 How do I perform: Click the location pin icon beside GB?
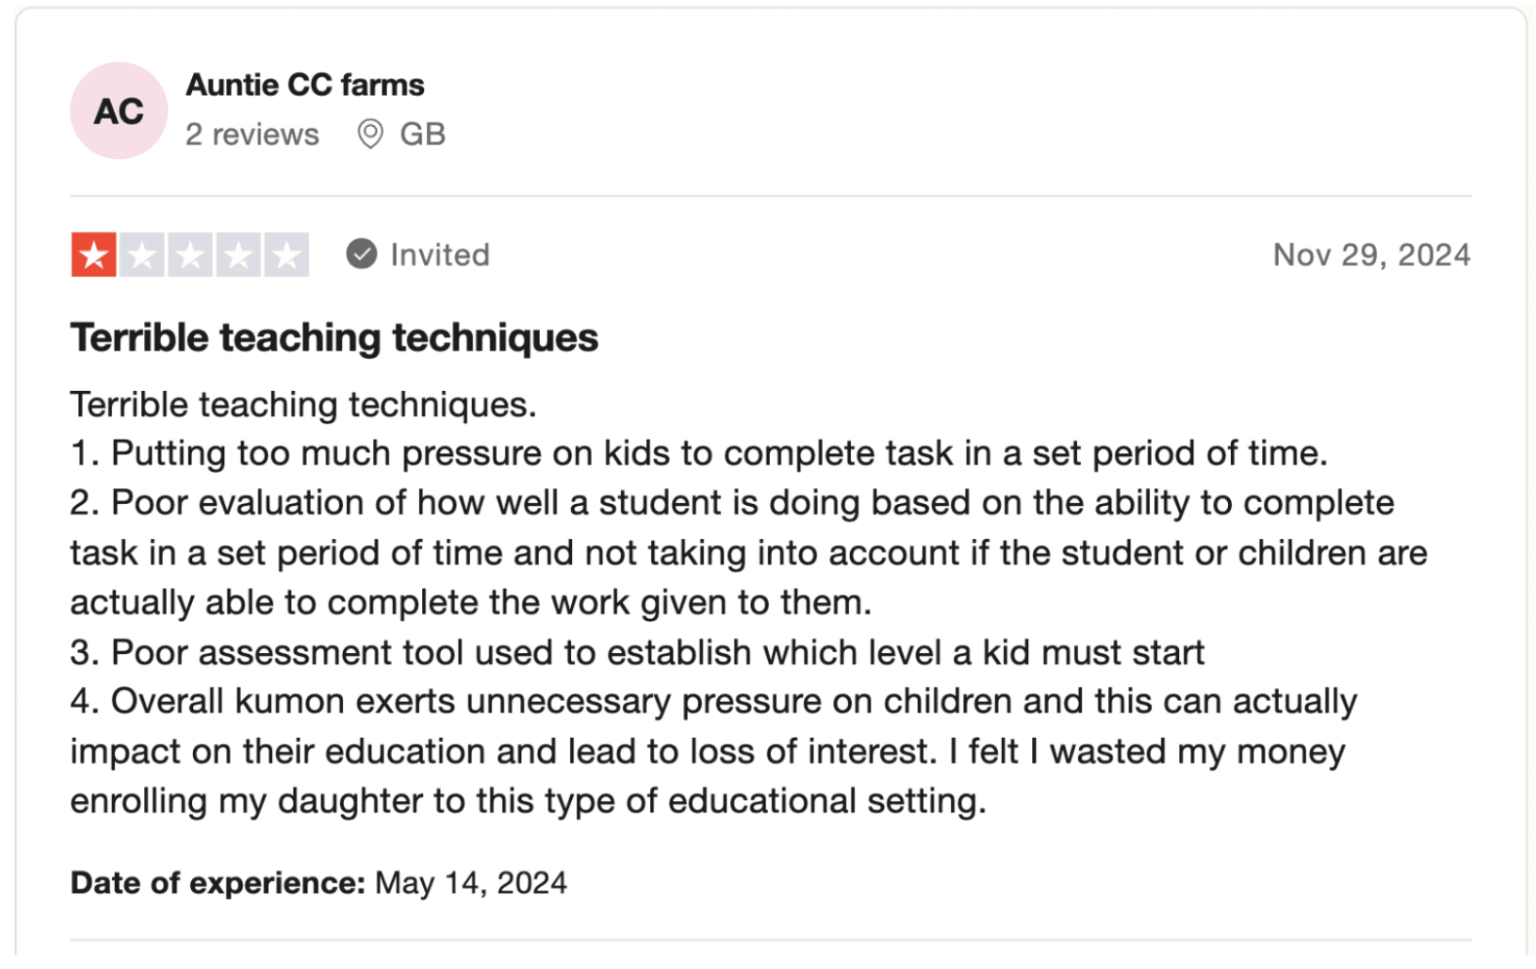point(369,133)
